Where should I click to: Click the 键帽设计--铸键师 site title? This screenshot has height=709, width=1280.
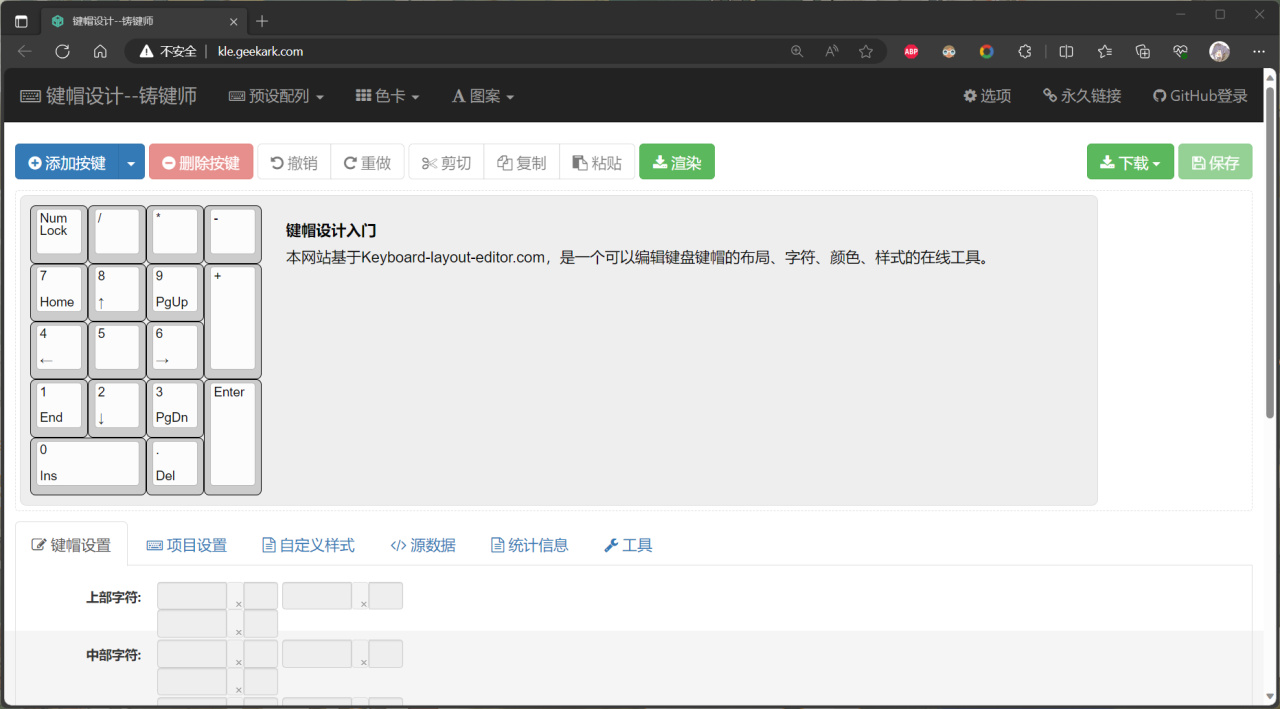[x=108, y=96]
